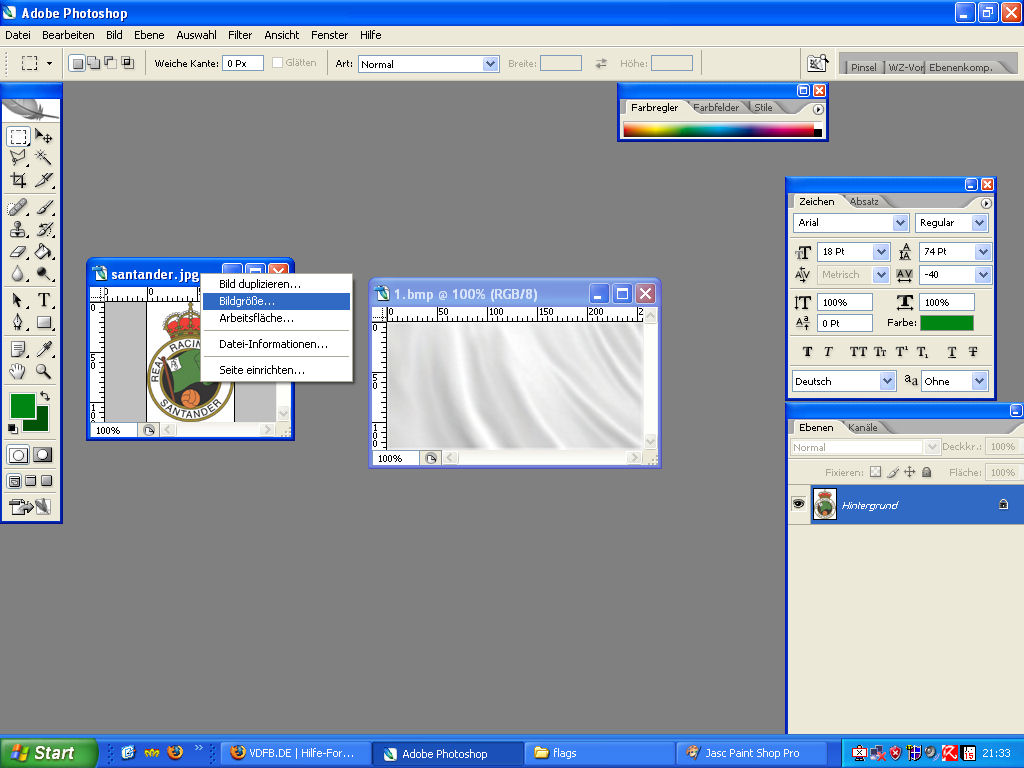Open the Filter menu
The width and height of the screenshot is (1024, 768).
[x=240, y=35]
